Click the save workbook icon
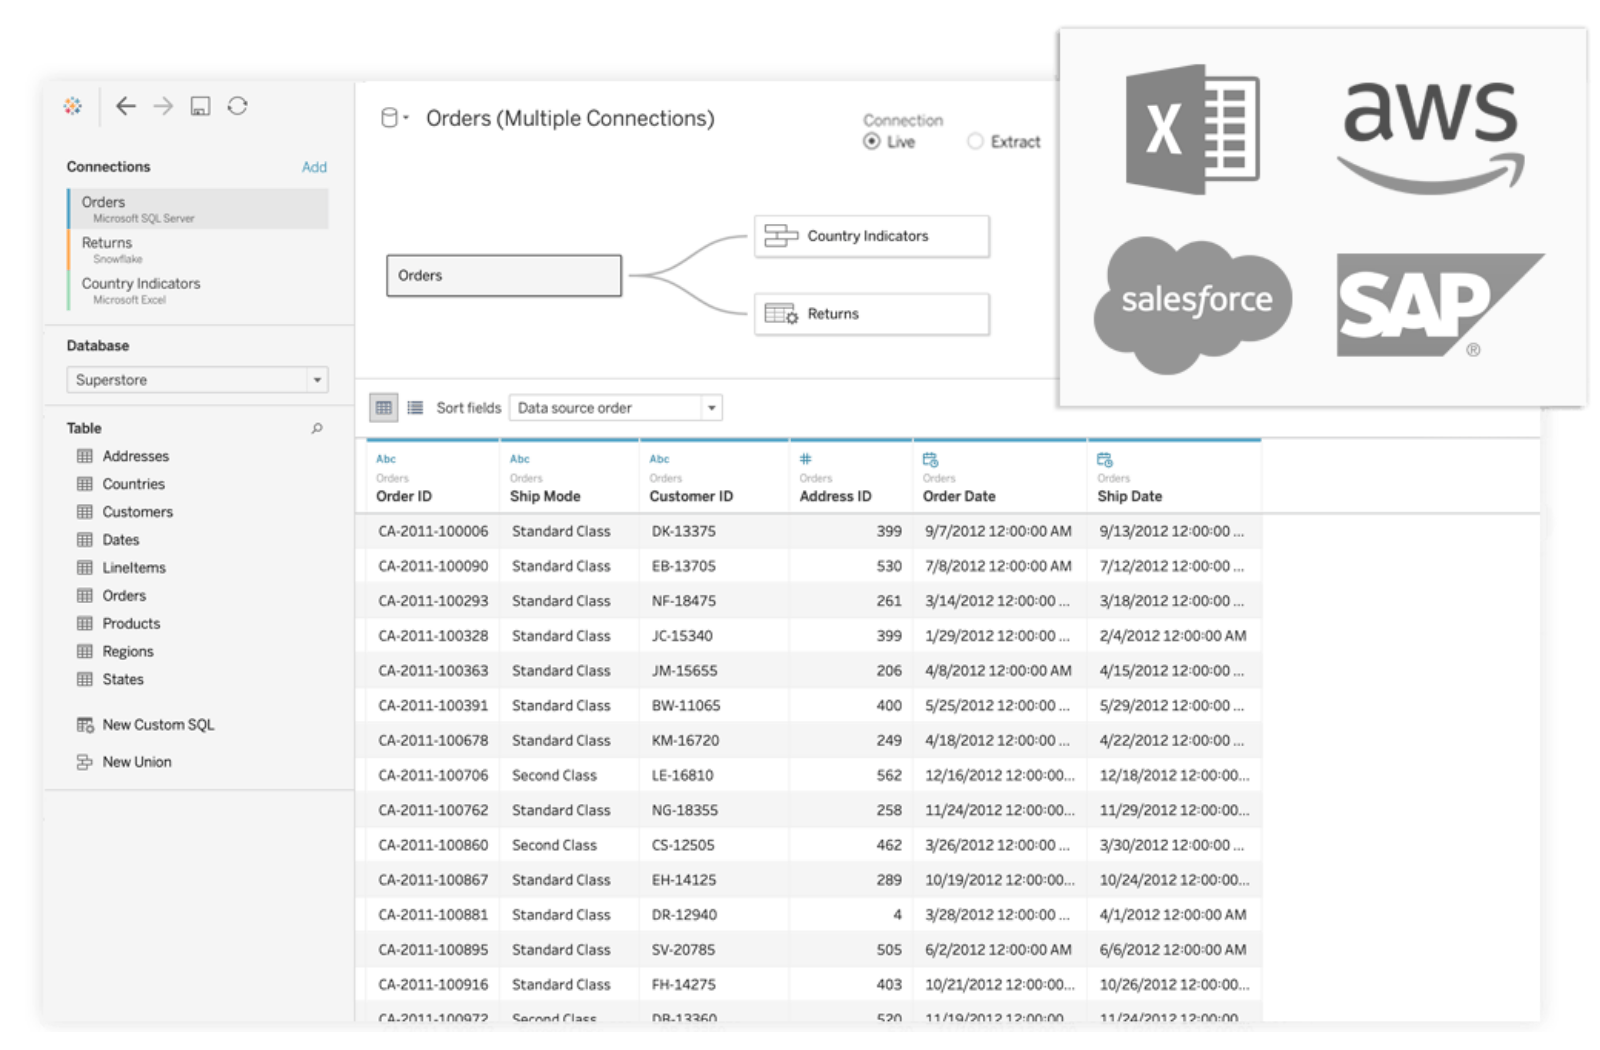This screenshot has height=1050, width=1600. [x=199, y=105]
